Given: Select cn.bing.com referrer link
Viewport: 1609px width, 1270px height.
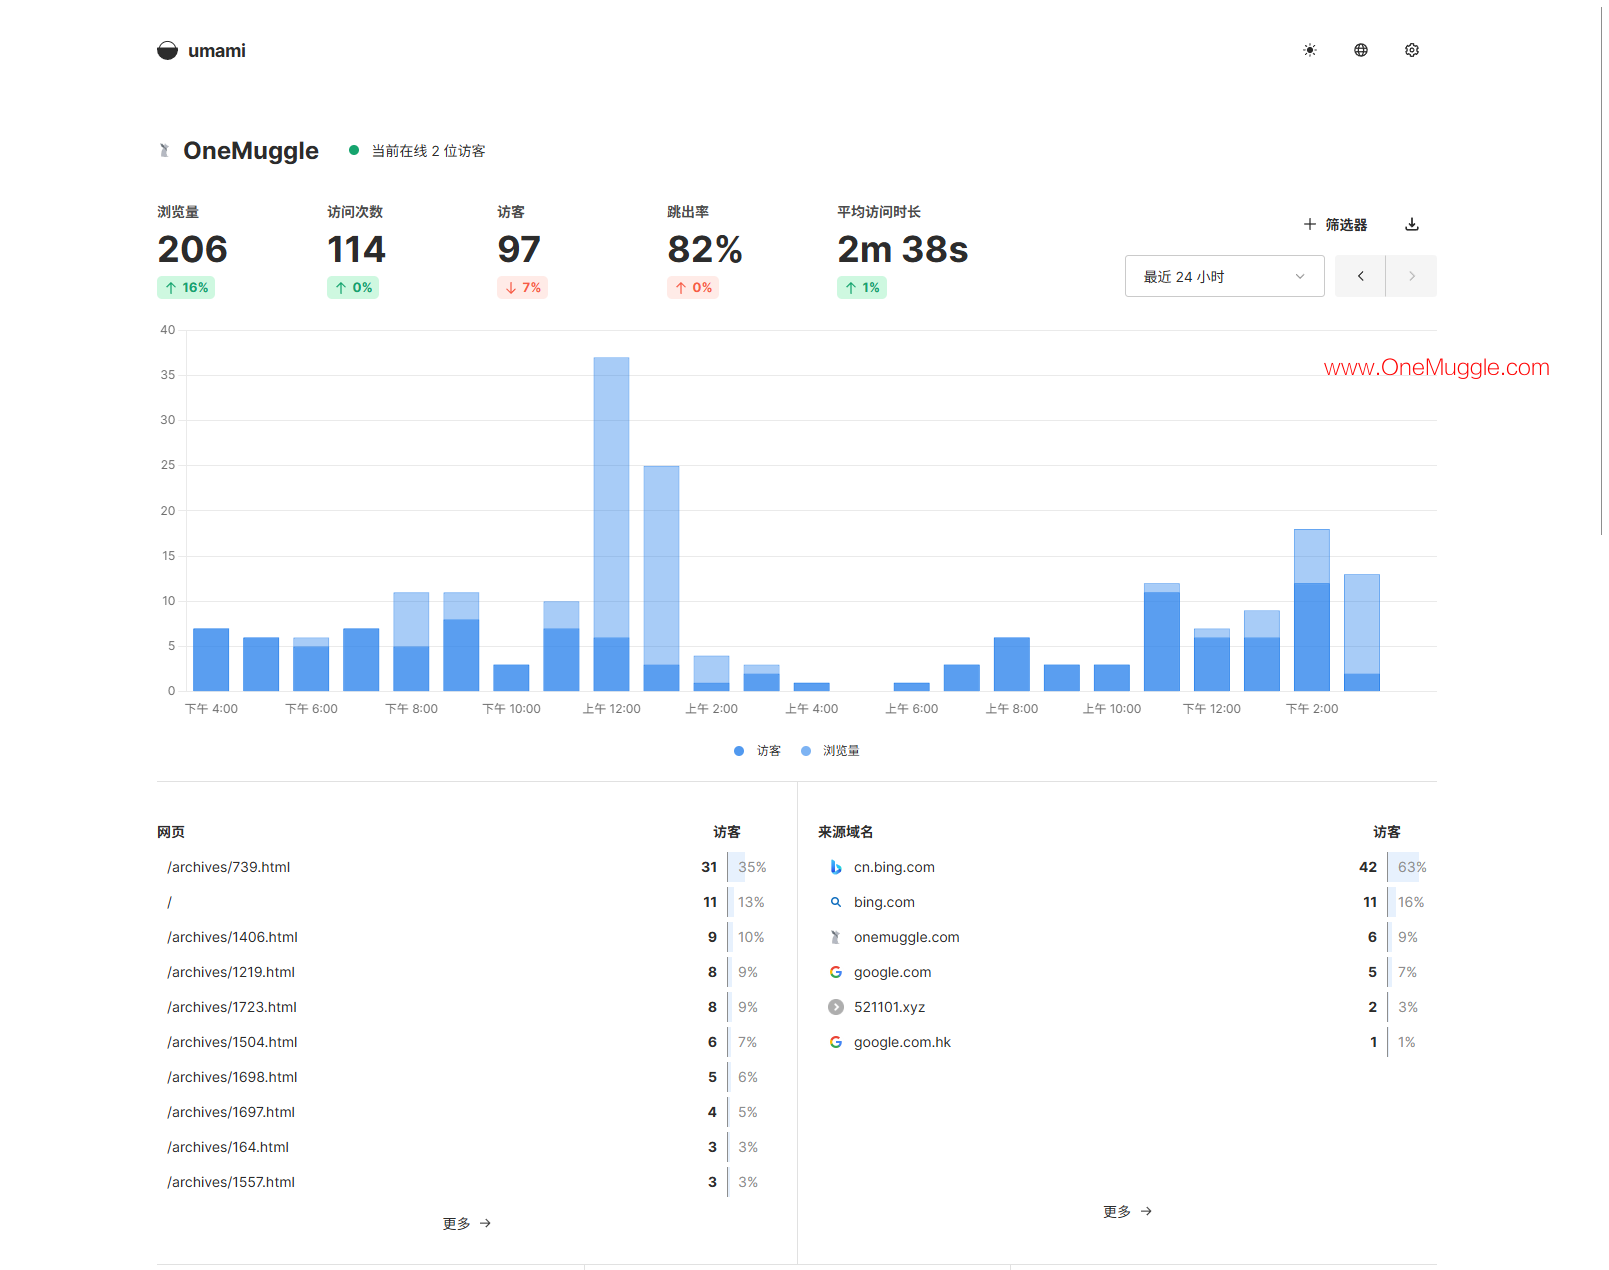Looking at the screenshot, I should click(x=894, y=867).
